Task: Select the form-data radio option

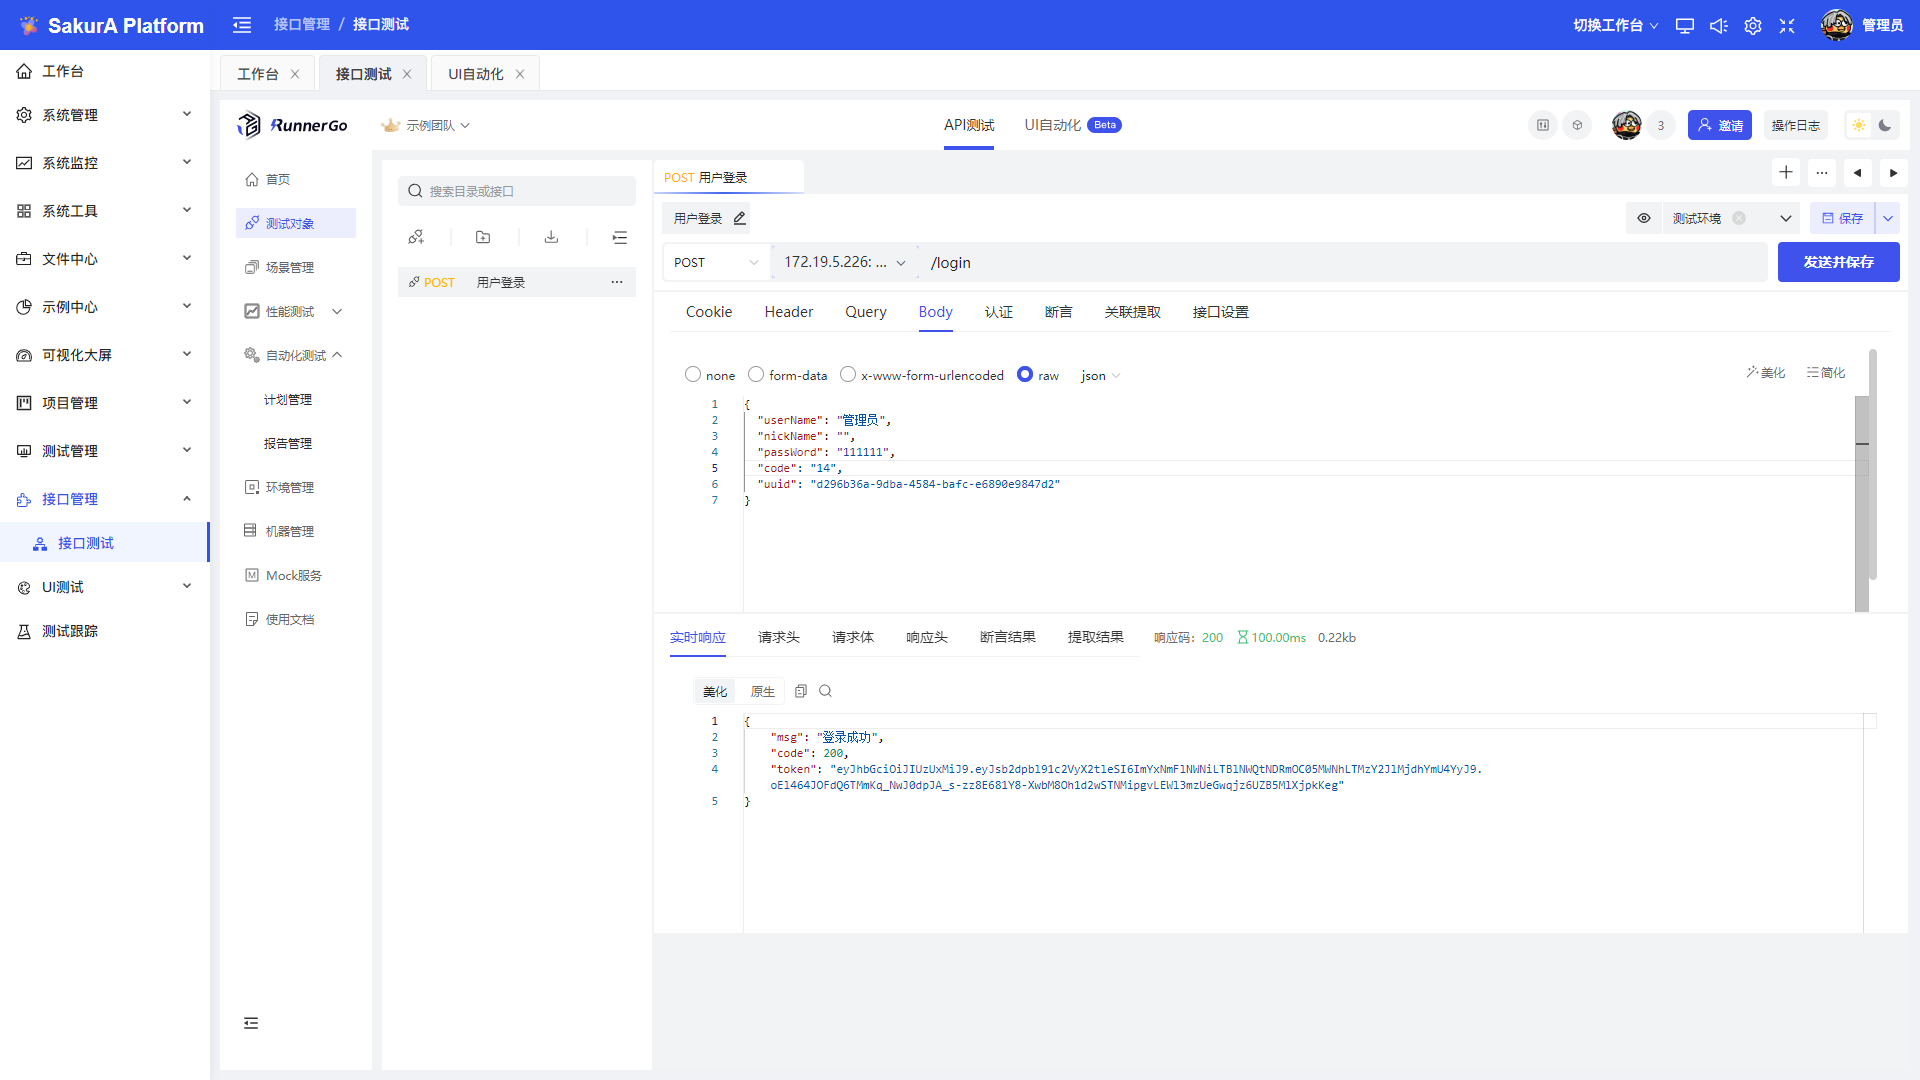Action: [x=756, y=374]
